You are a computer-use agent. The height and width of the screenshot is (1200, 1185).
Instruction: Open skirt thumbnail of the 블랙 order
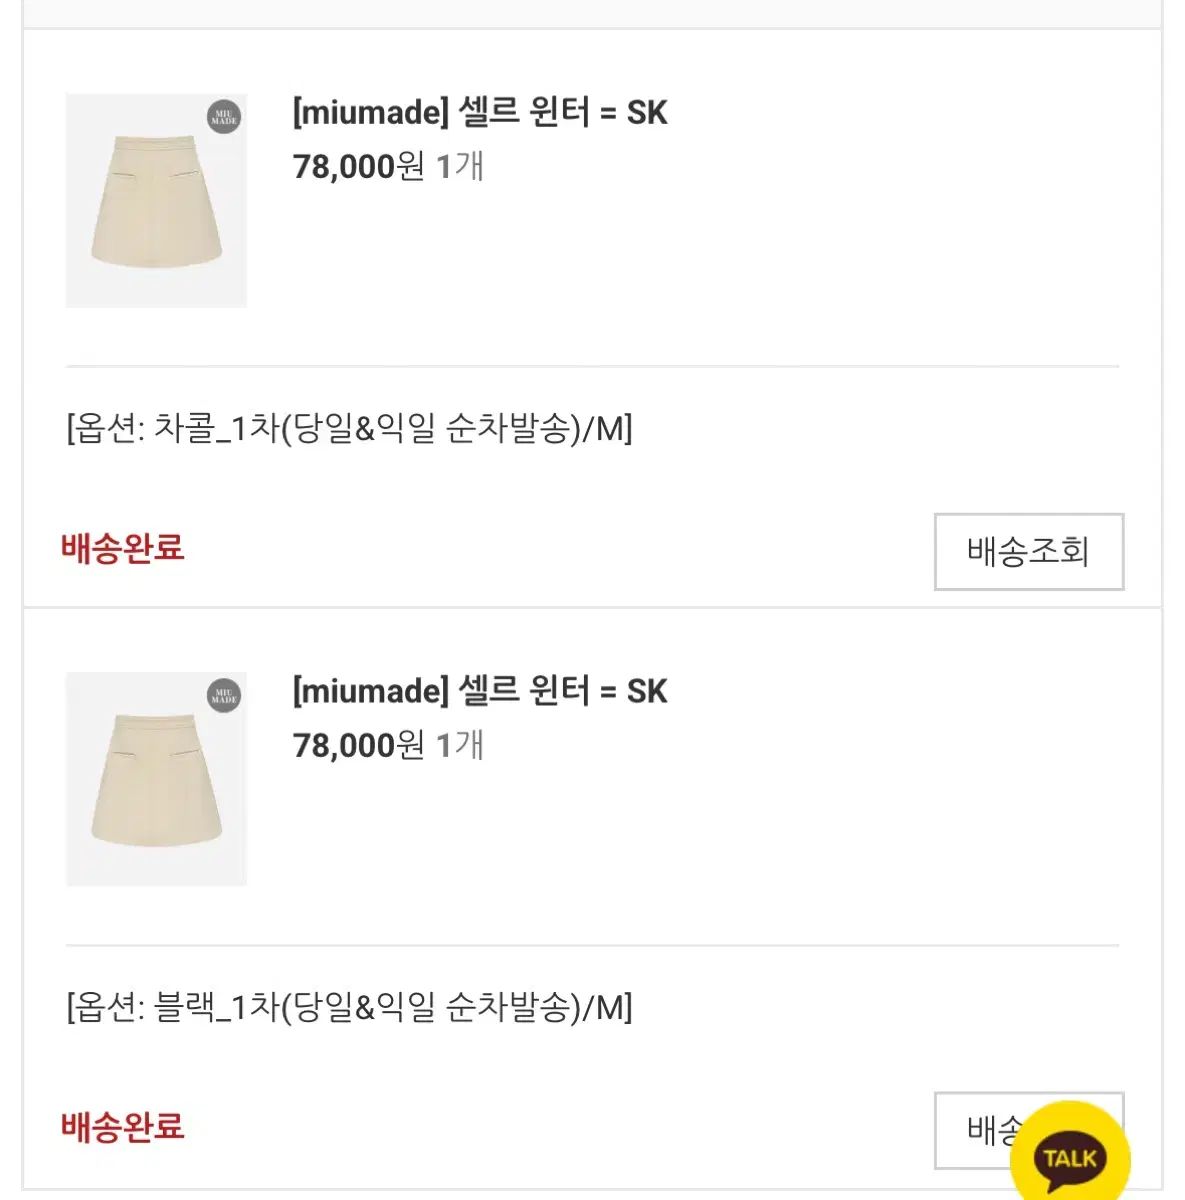click(156, 779)
